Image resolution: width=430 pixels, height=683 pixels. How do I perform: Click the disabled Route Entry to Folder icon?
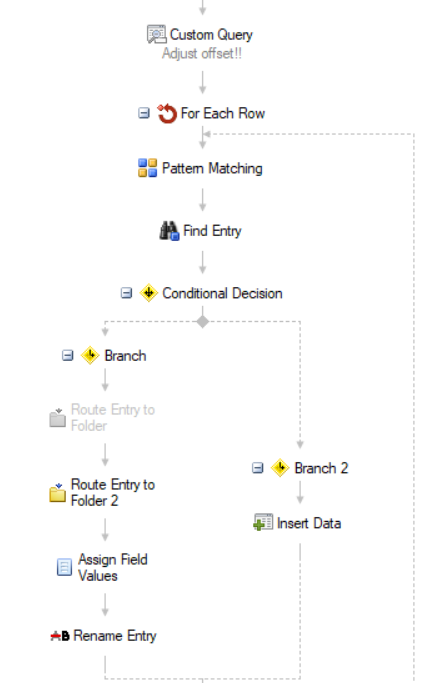click(58, 418)
